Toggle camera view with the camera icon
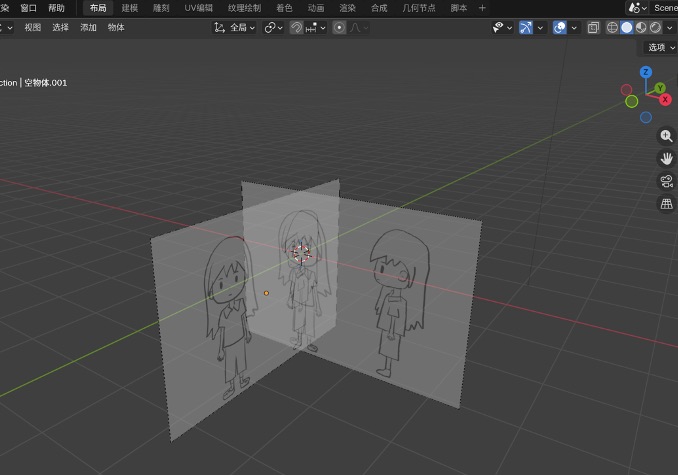 click(666, 181)
